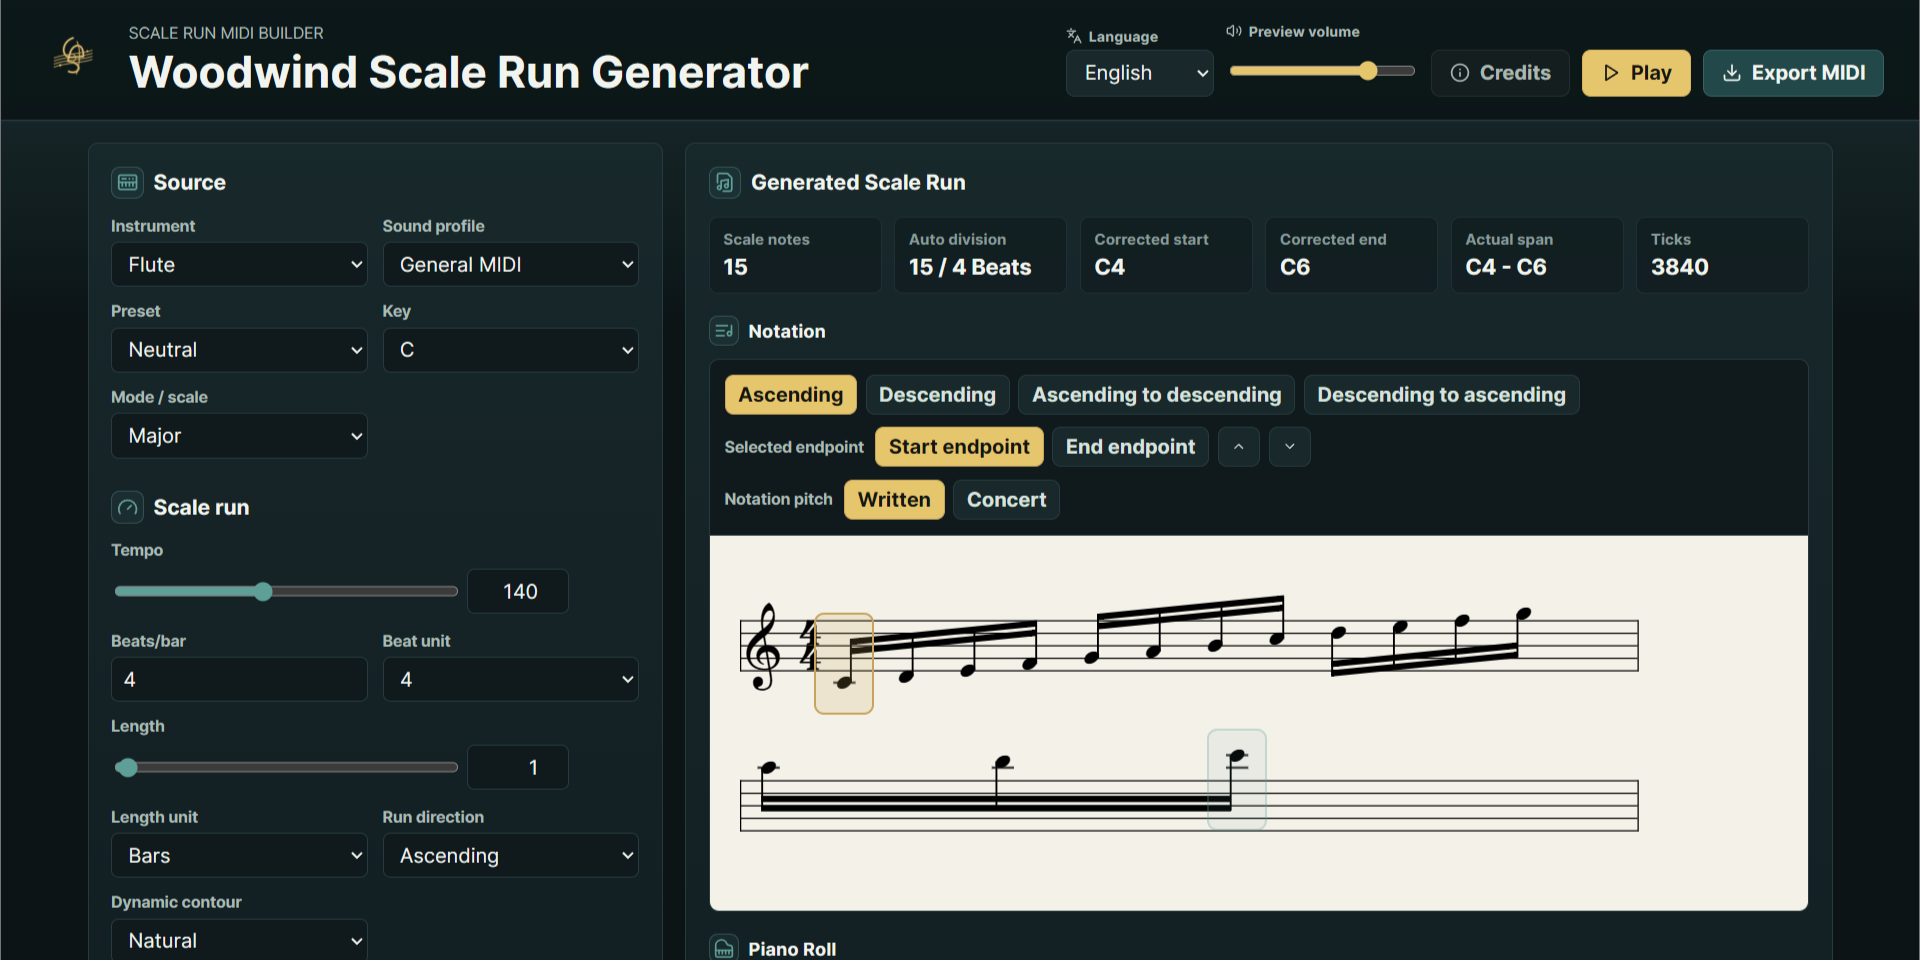
Task: Click the highlighted end note in notation
Action: (1237, 780)
